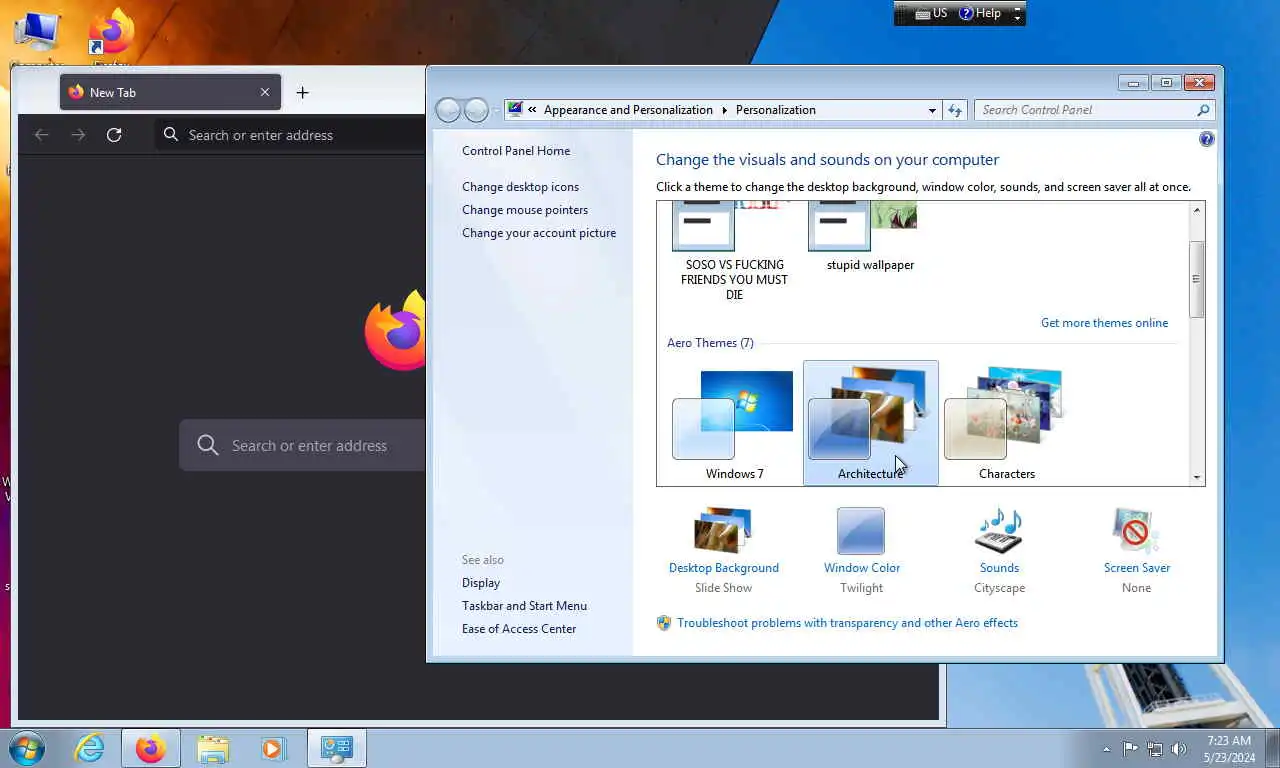This screenshot has height=768, width=1280.
Task: Open Change desktop icons link
Action: 520,187
